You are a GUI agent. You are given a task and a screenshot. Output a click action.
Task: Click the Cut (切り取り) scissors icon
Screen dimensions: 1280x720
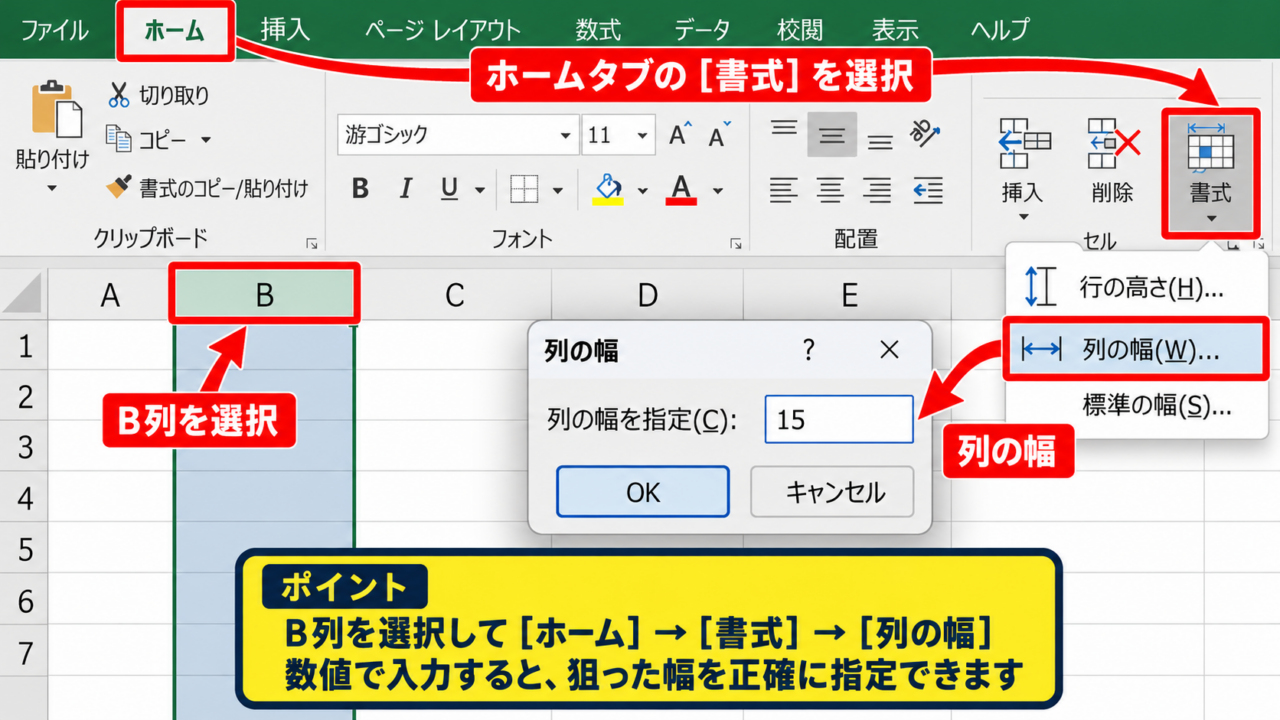[x=120, y=96]
